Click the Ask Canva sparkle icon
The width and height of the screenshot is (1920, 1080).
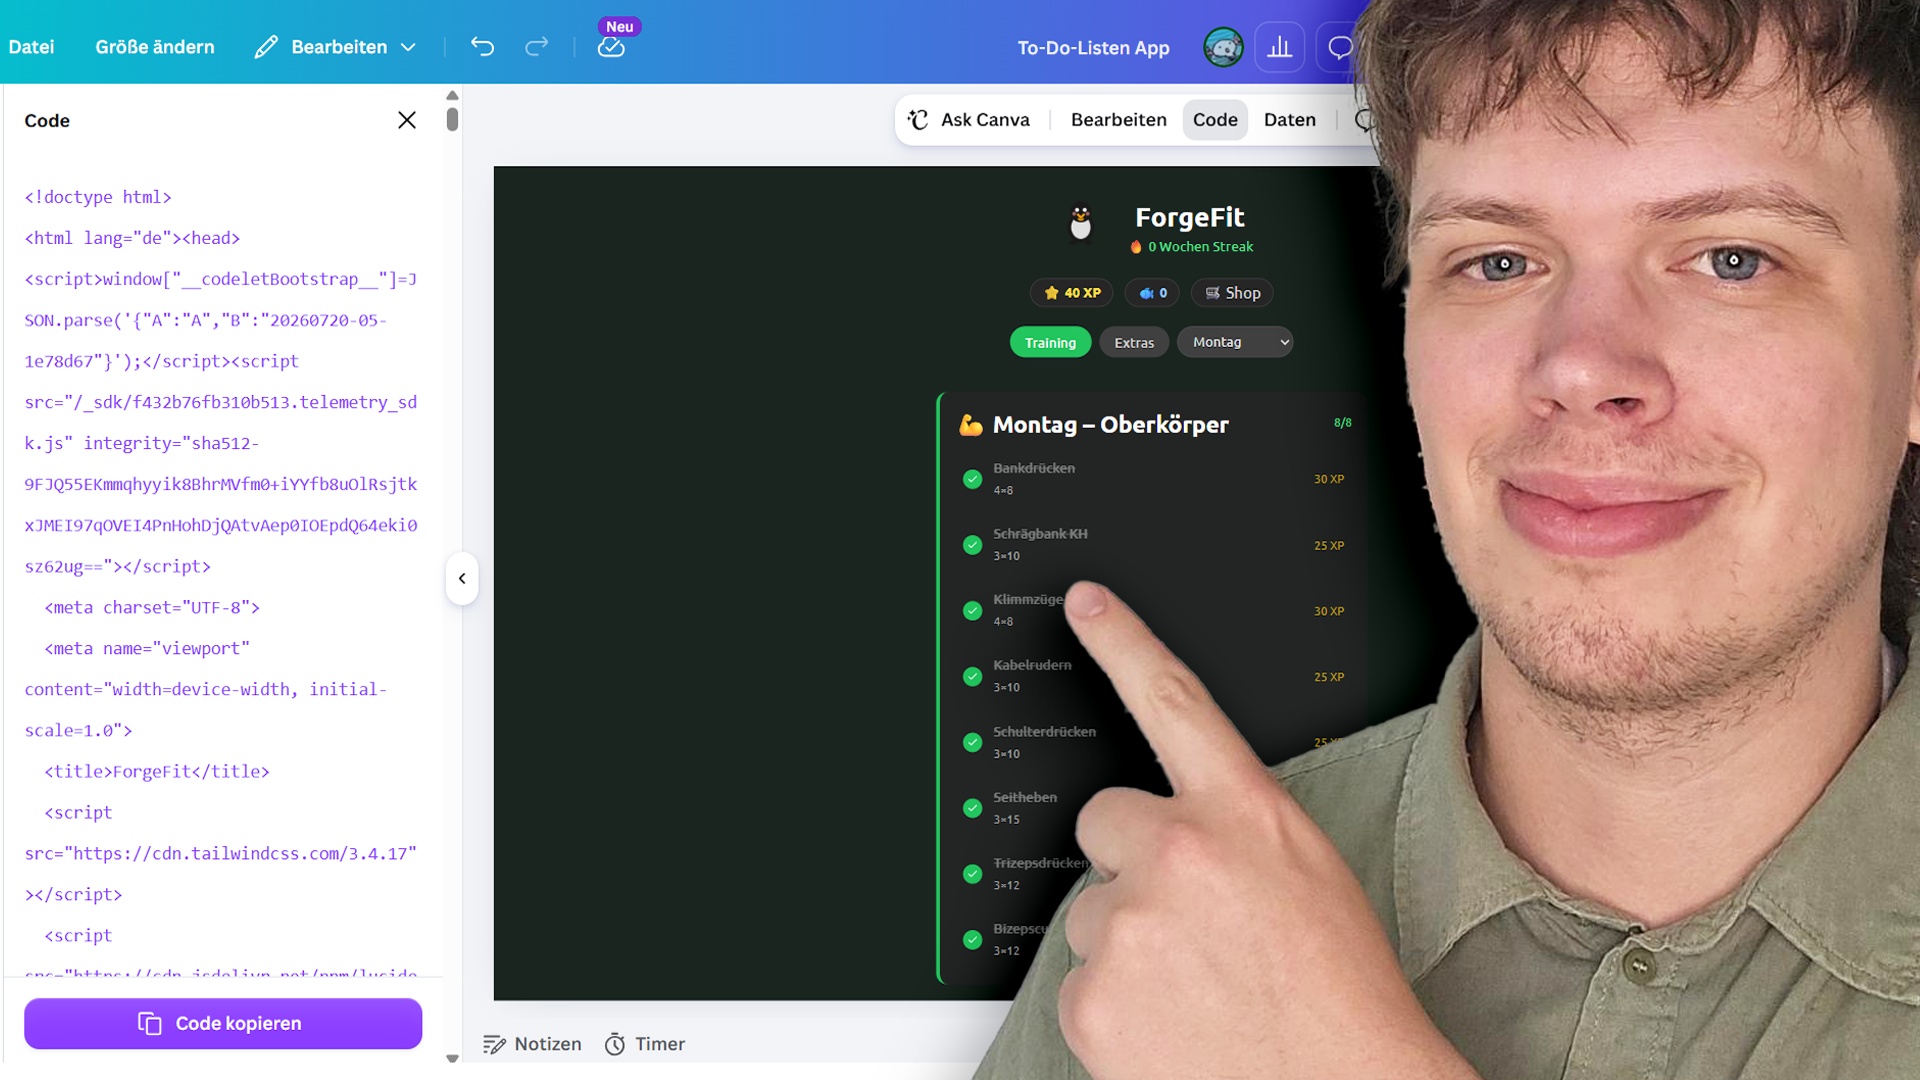(x=918, y=119)
